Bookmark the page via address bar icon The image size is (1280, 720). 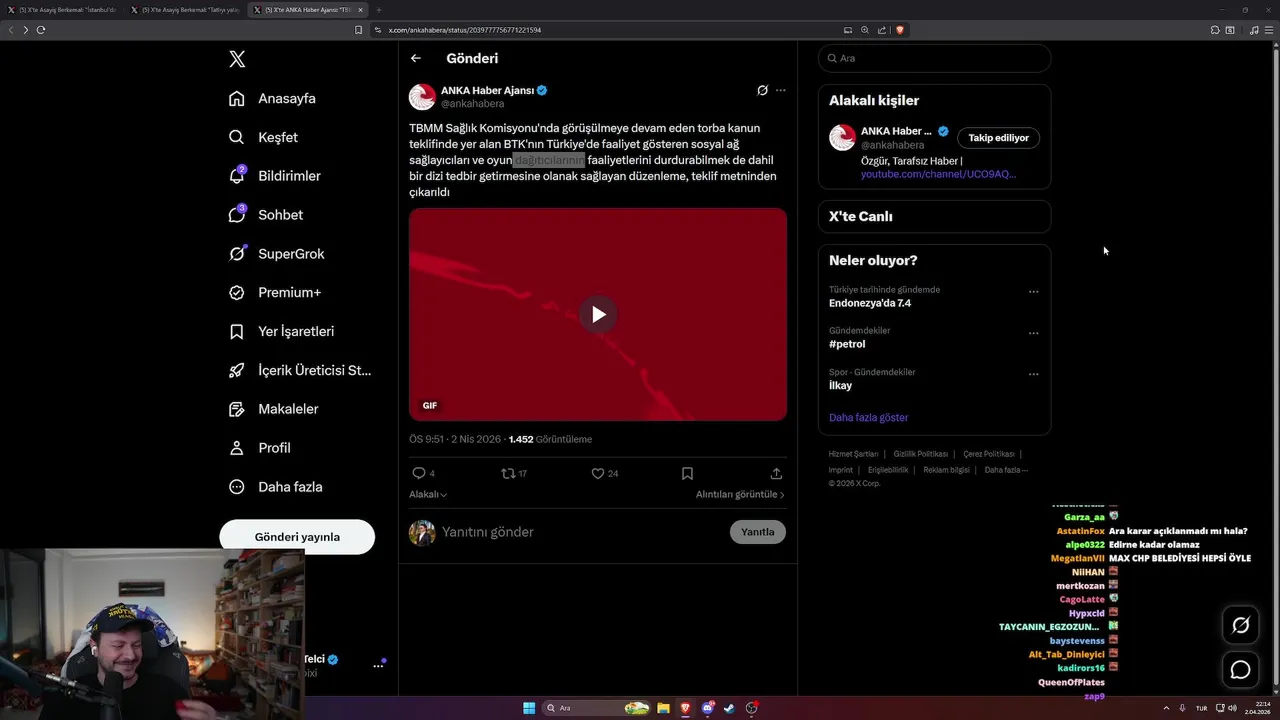coord(358,30)
